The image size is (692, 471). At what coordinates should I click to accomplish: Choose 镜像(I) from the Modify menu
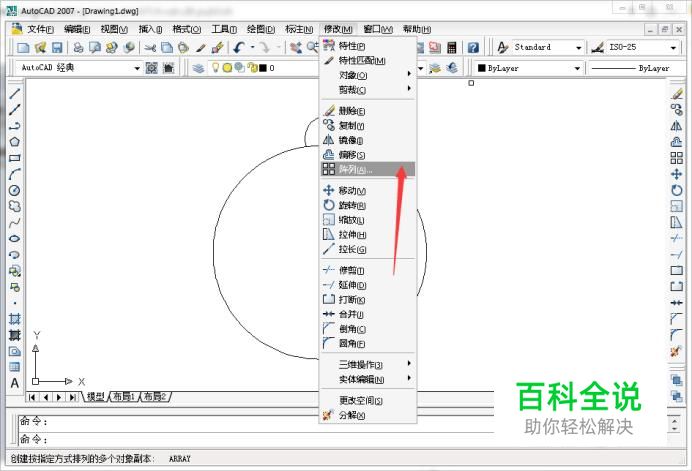(x=368, y=140)
